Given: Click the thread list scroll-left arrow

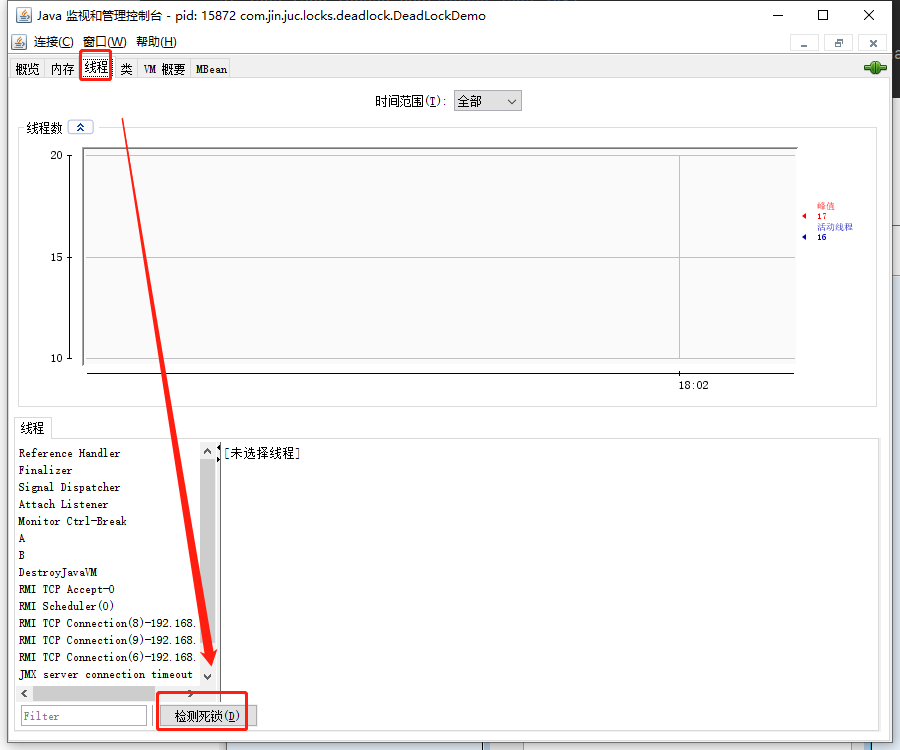Looking at the screenshot, I should [24, 693].
